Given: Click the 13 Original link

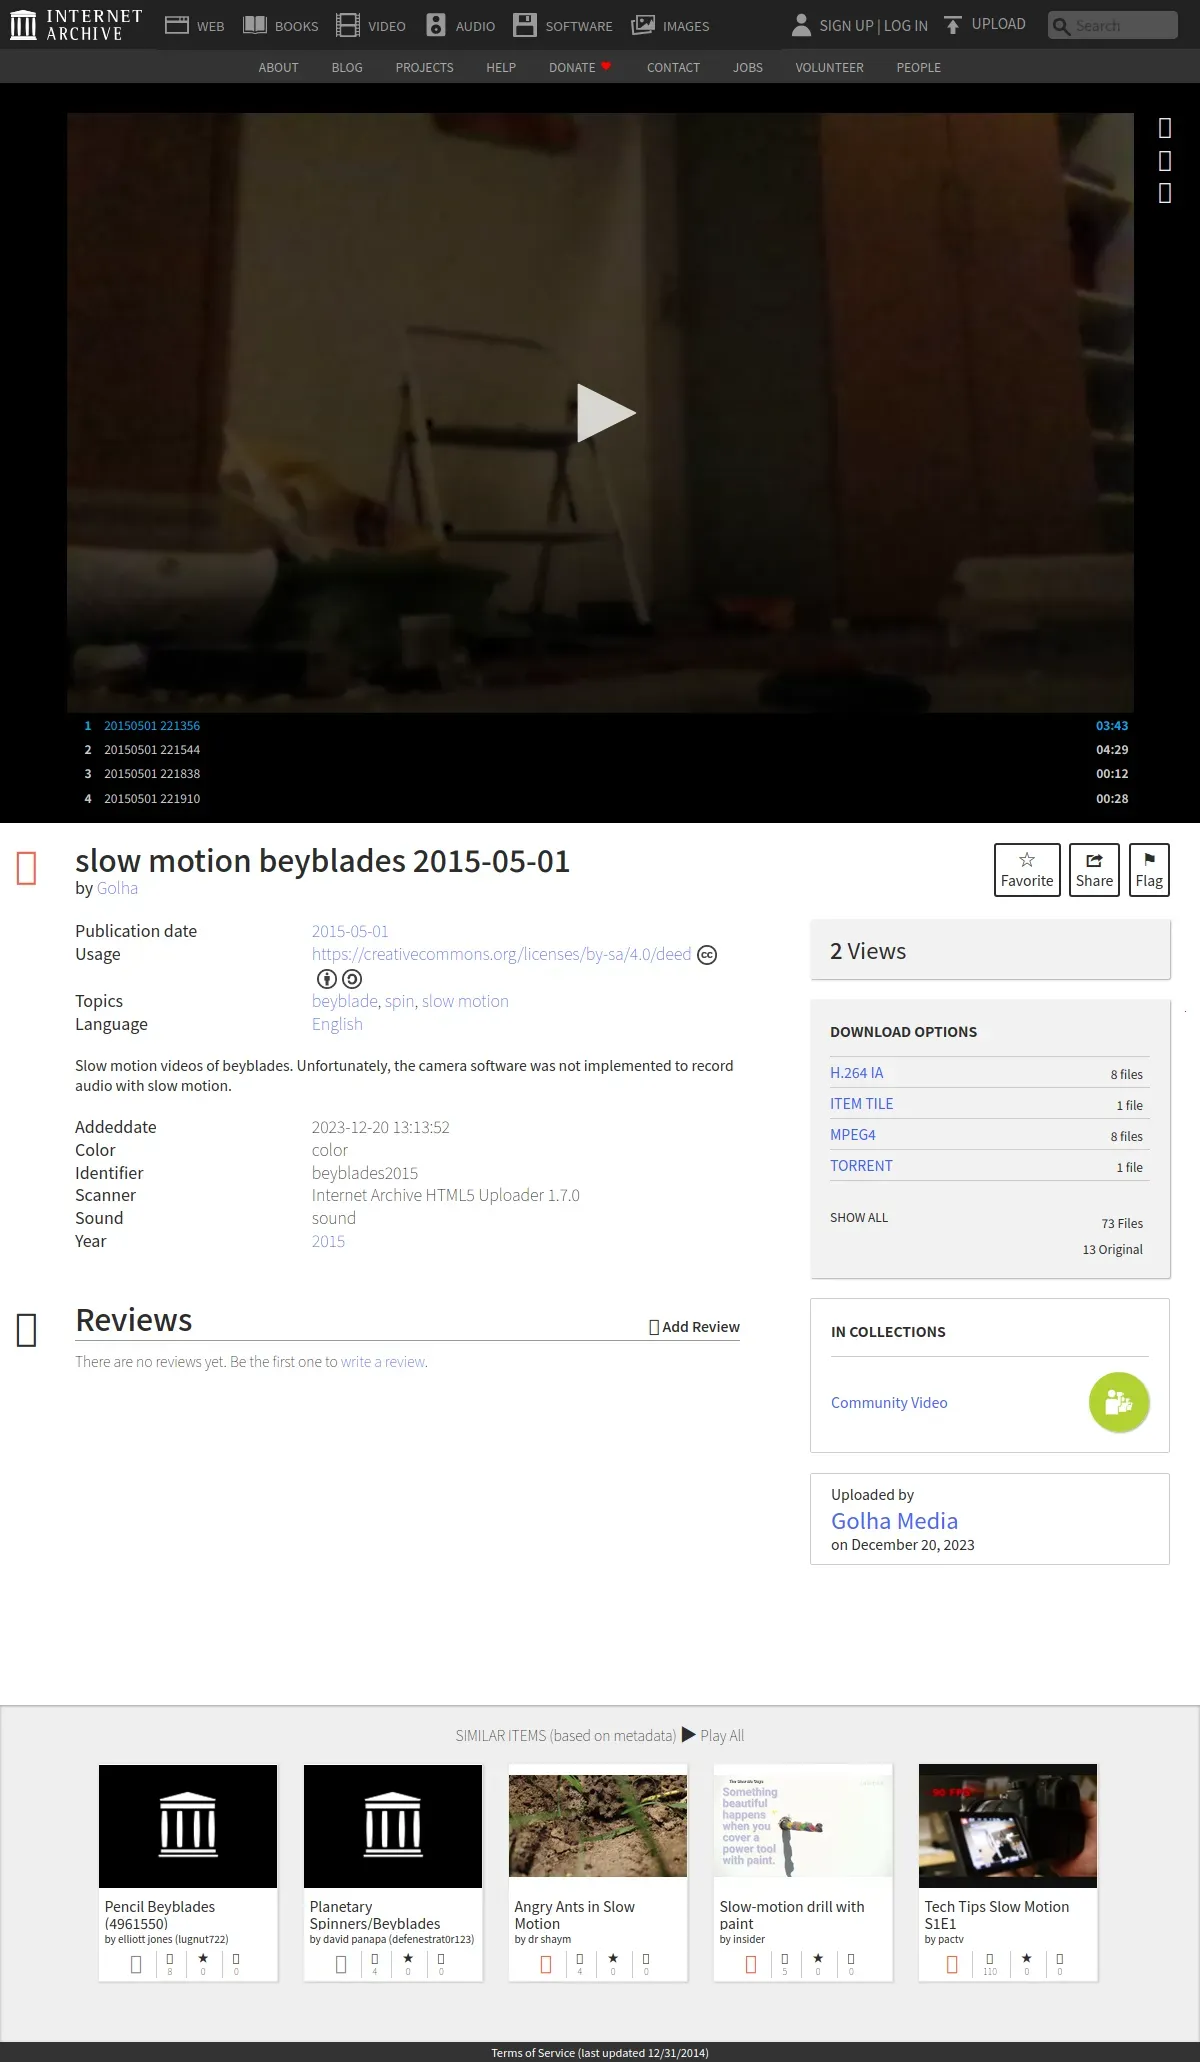Looking at the screenshot, I should 1112,1250.
